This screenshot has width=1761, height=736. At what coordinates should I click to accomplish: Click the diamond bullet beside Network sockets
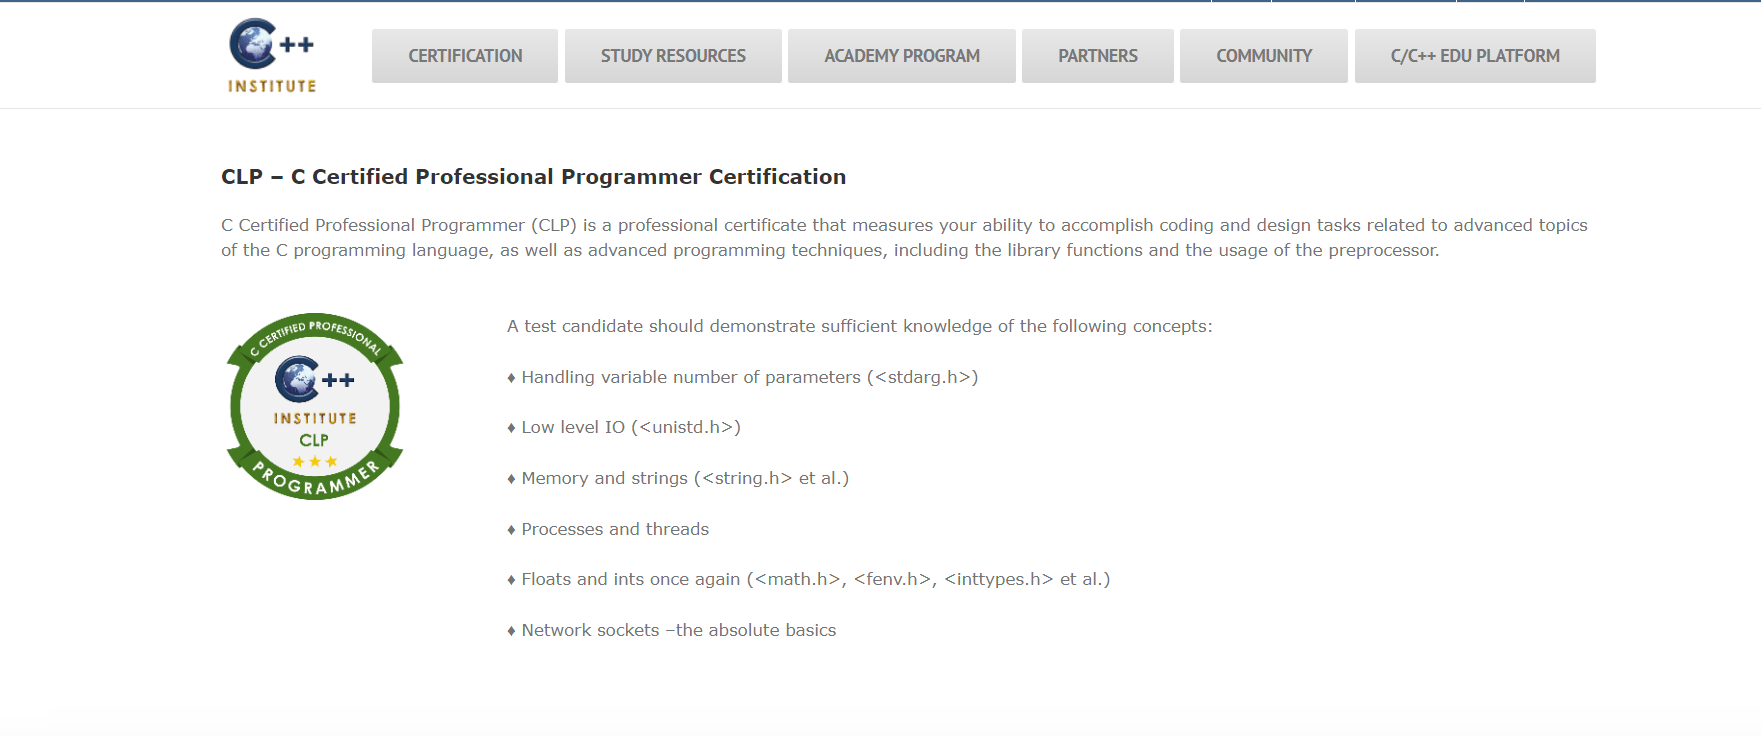coord(511,630)
